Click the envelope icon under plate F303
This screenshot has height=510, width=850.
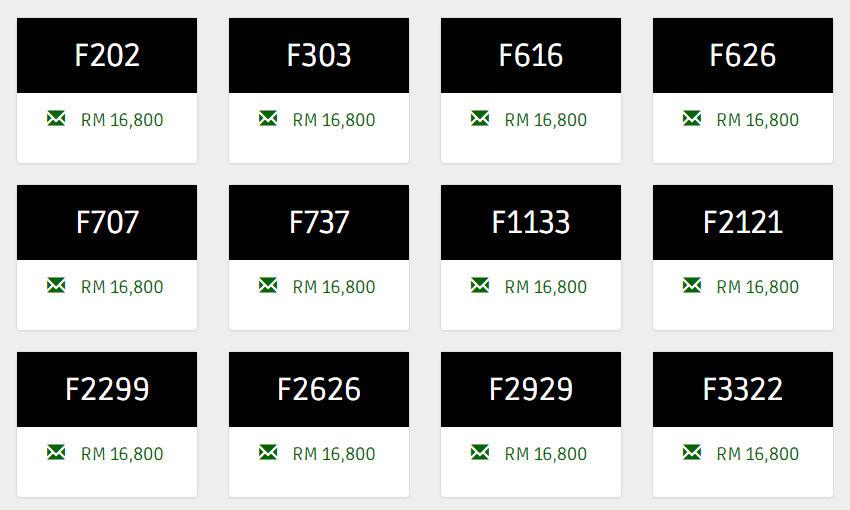pos(268,118)
